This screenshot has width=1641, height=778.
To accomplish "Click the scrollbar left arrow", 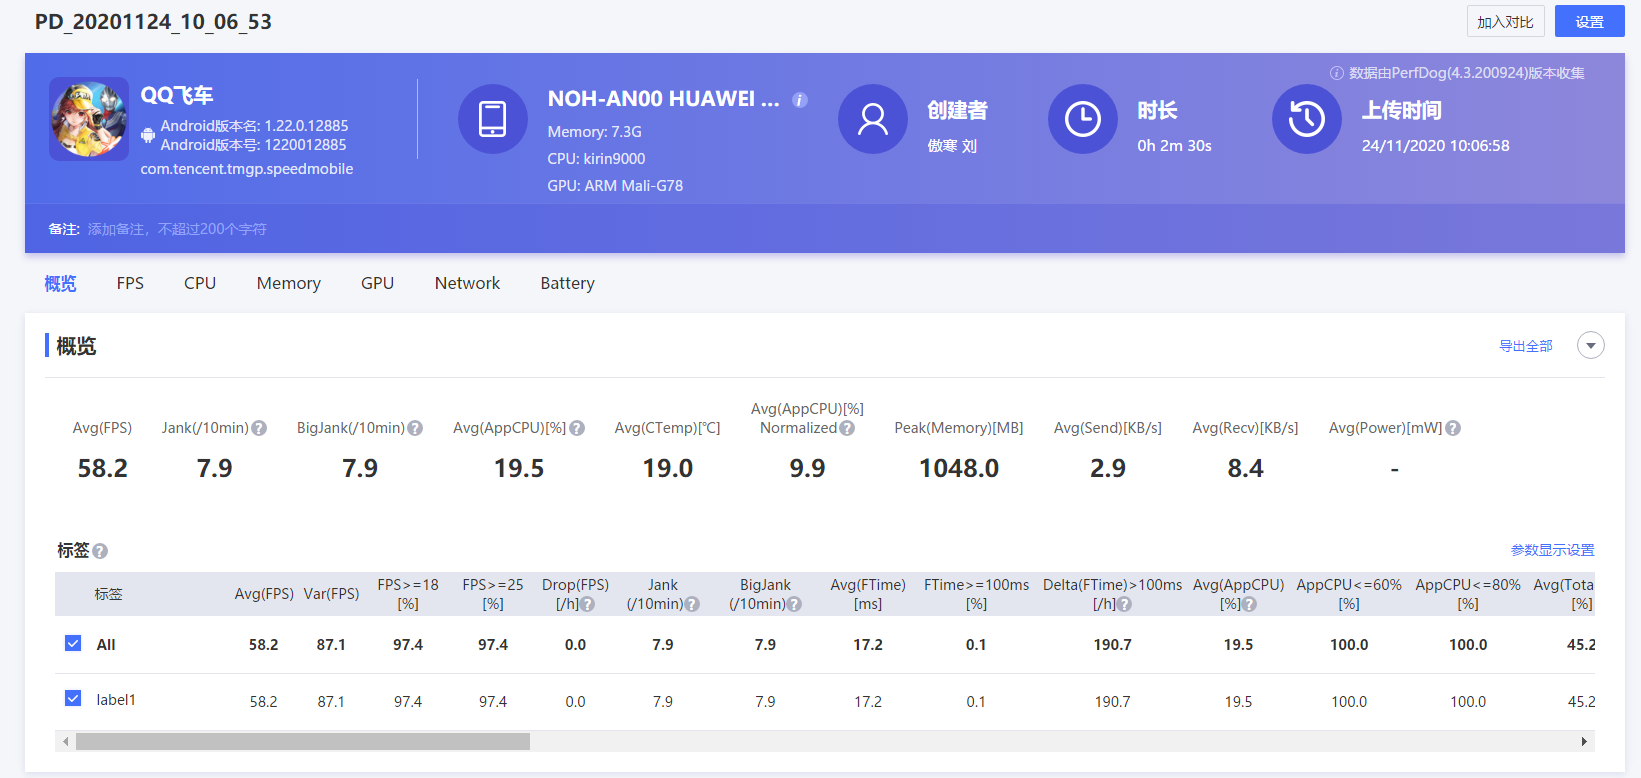I will click(x=66, y=741).
